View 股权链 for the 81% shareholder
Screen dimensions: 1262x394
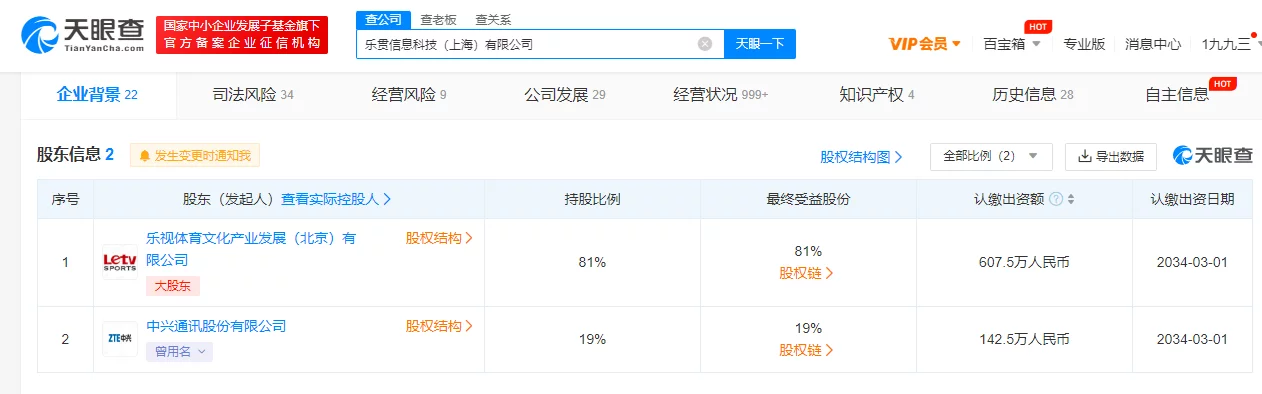807,272
